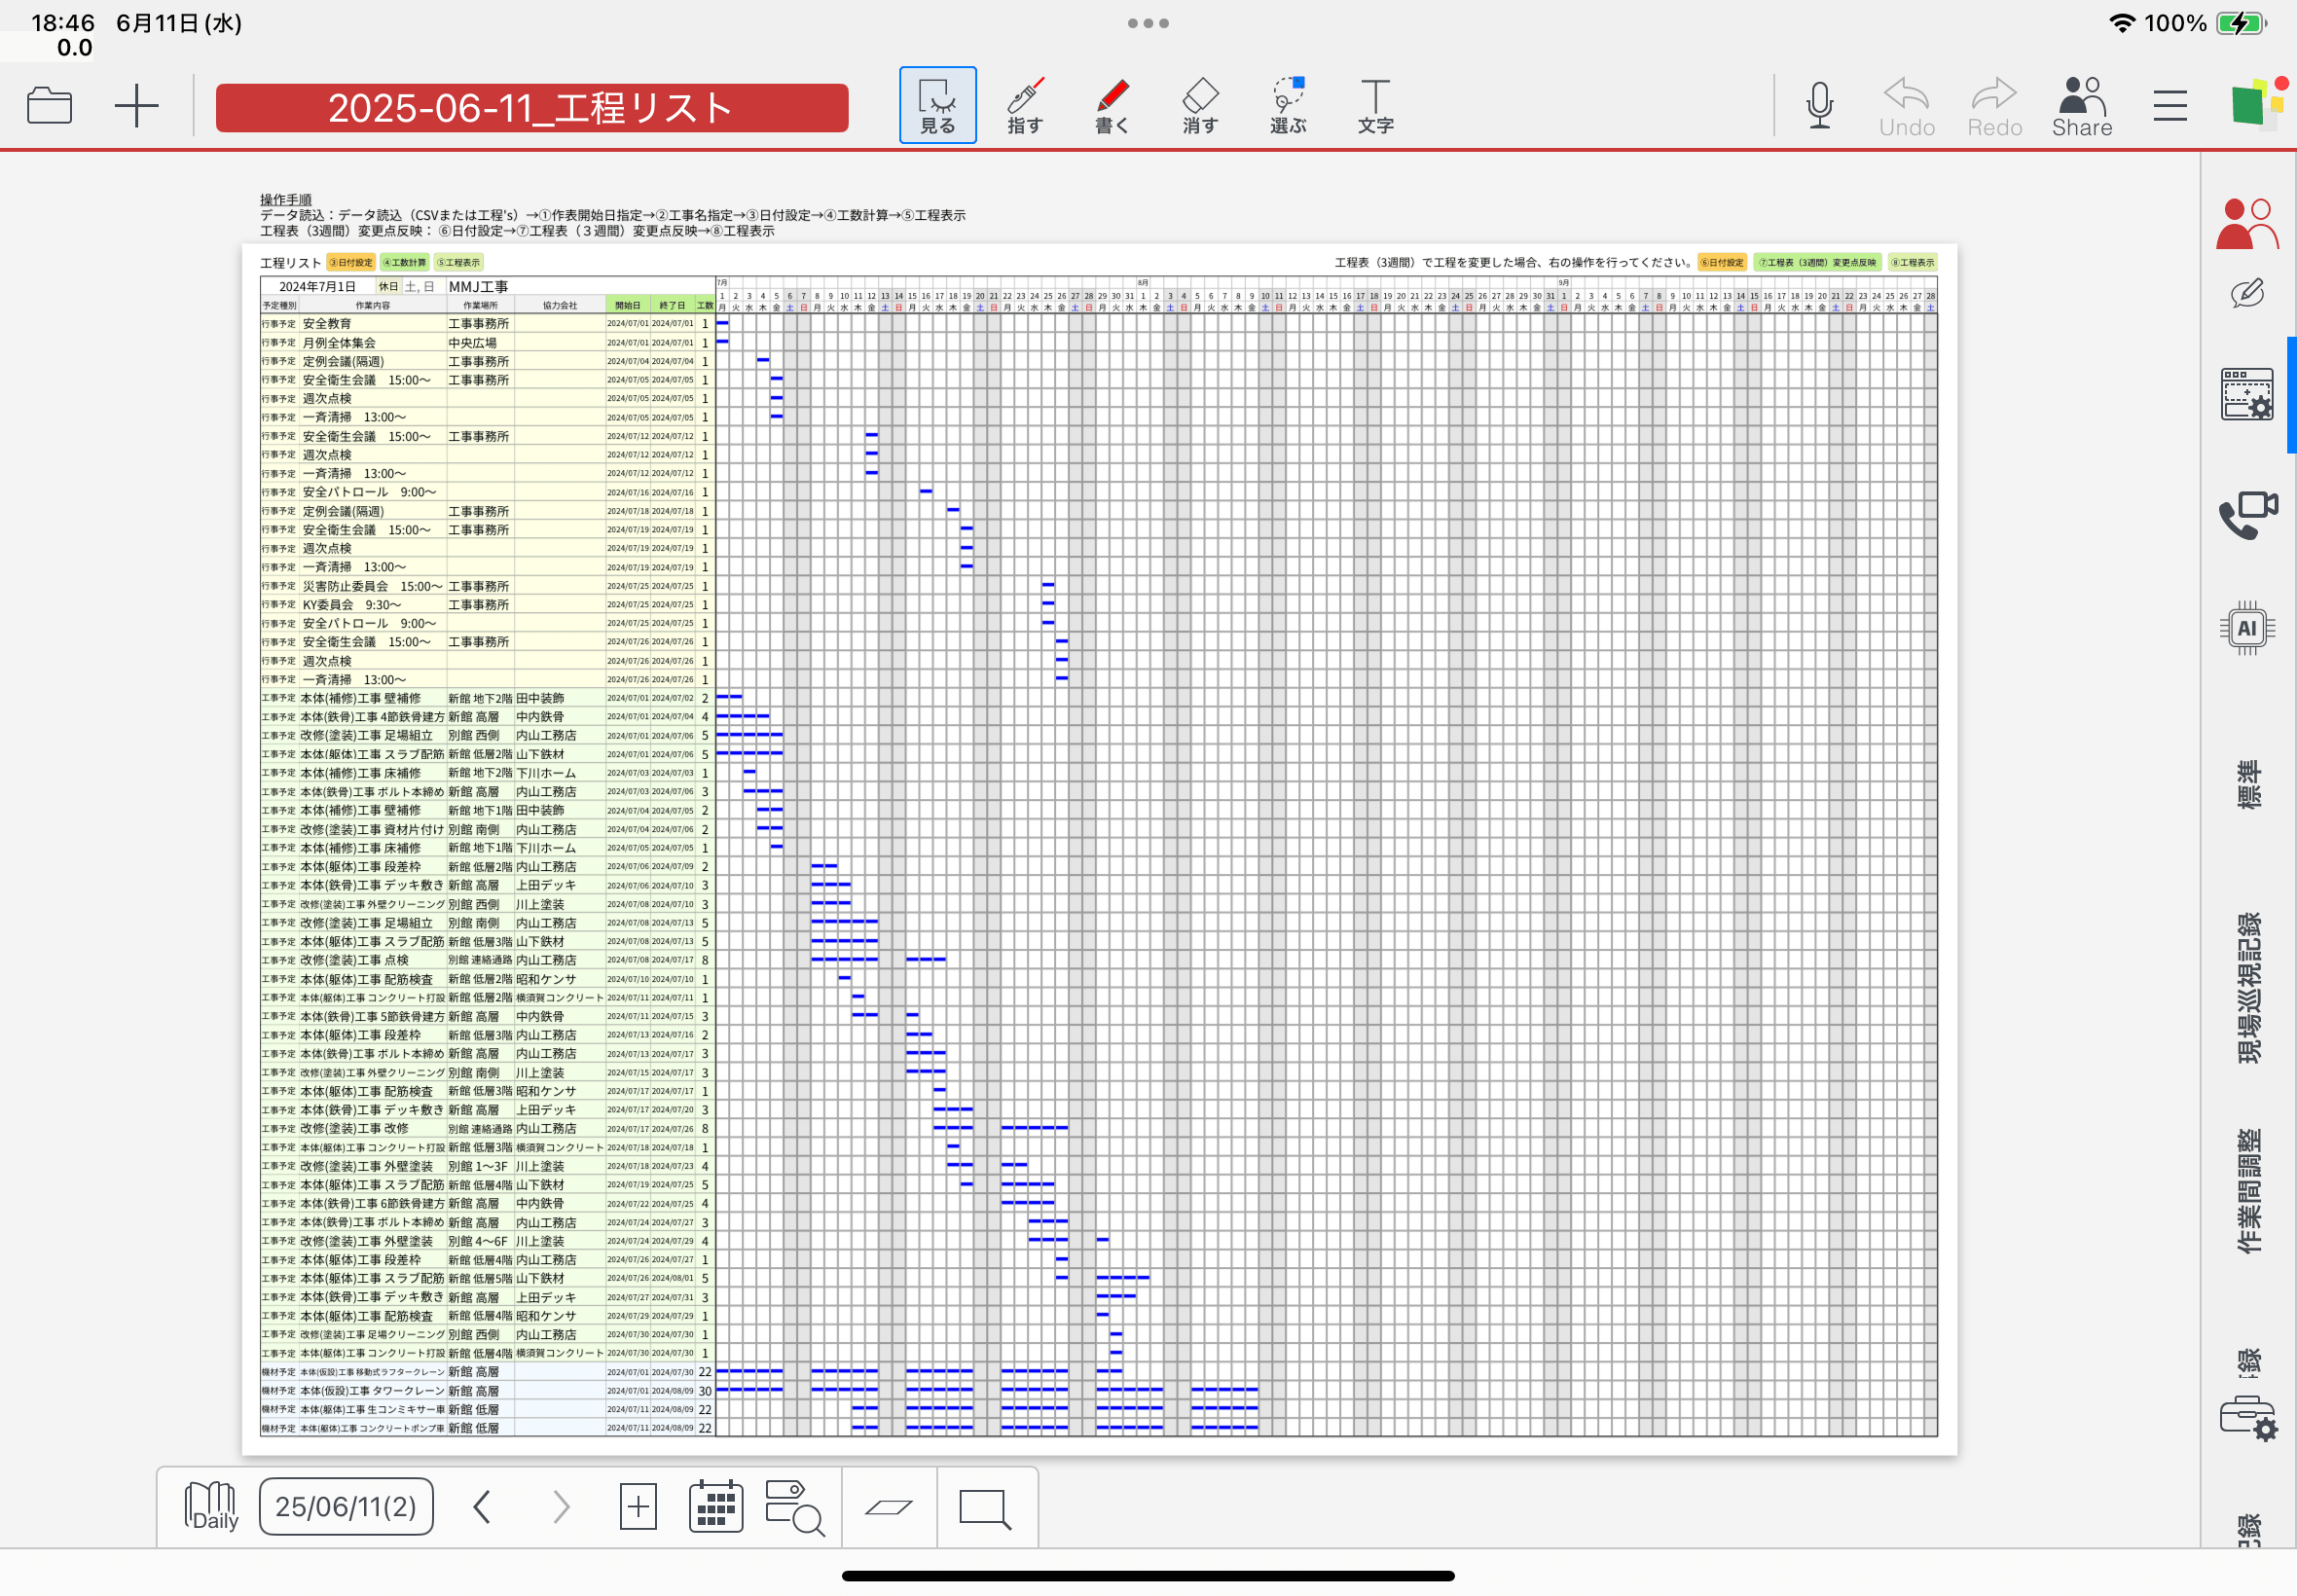This screenshot has width=2297, height=1596.
Task: Toggle the pen visibility eye icon
Action: point(2246,293)
